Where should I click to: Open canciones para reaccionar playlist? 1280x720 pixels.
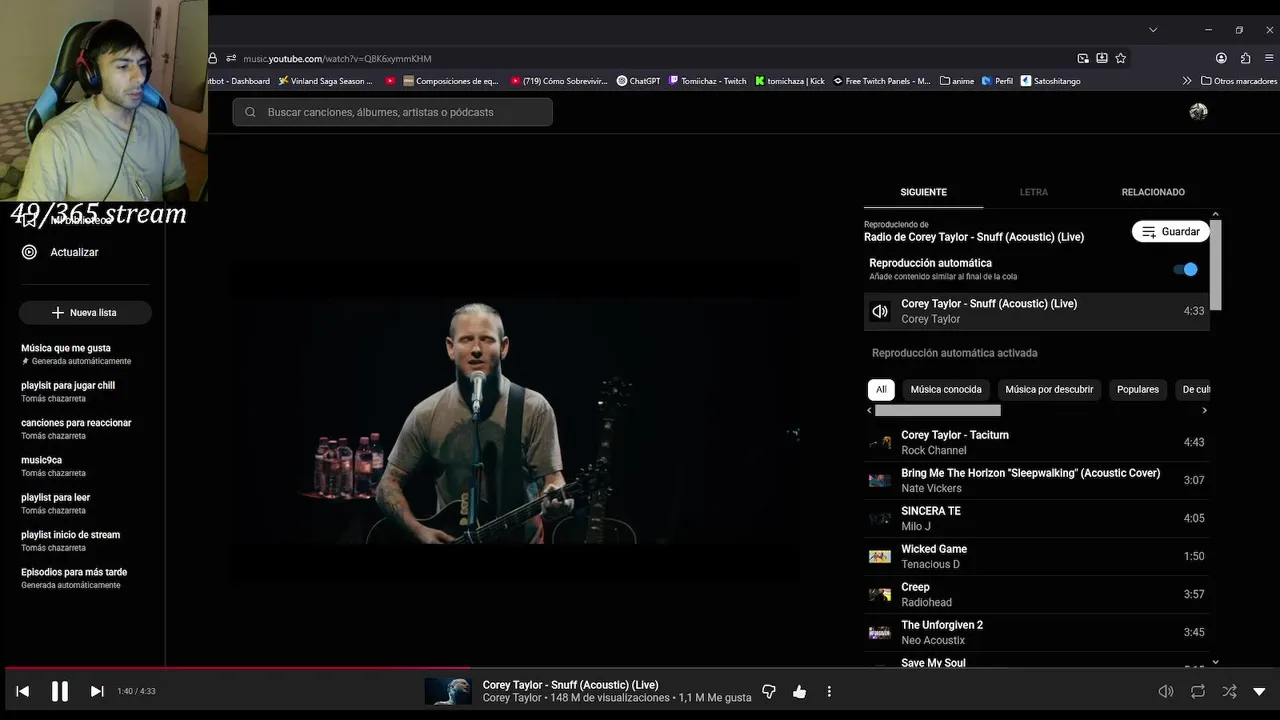pos(76,429)
